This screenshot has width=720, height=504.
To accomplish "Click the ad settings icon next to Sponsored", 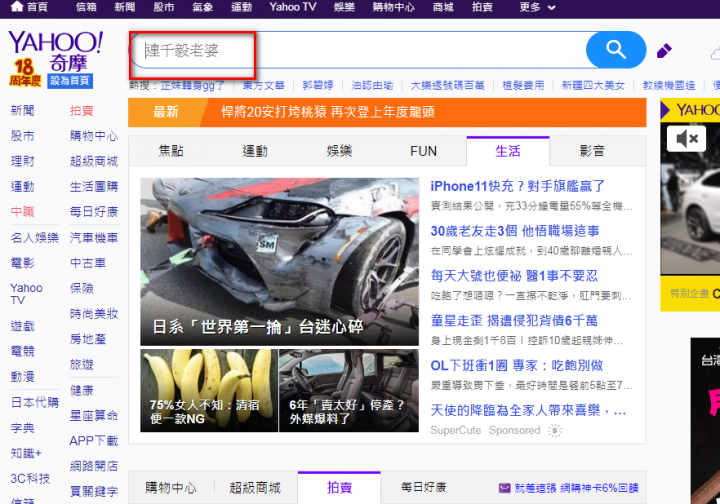I will pos(555,431).
